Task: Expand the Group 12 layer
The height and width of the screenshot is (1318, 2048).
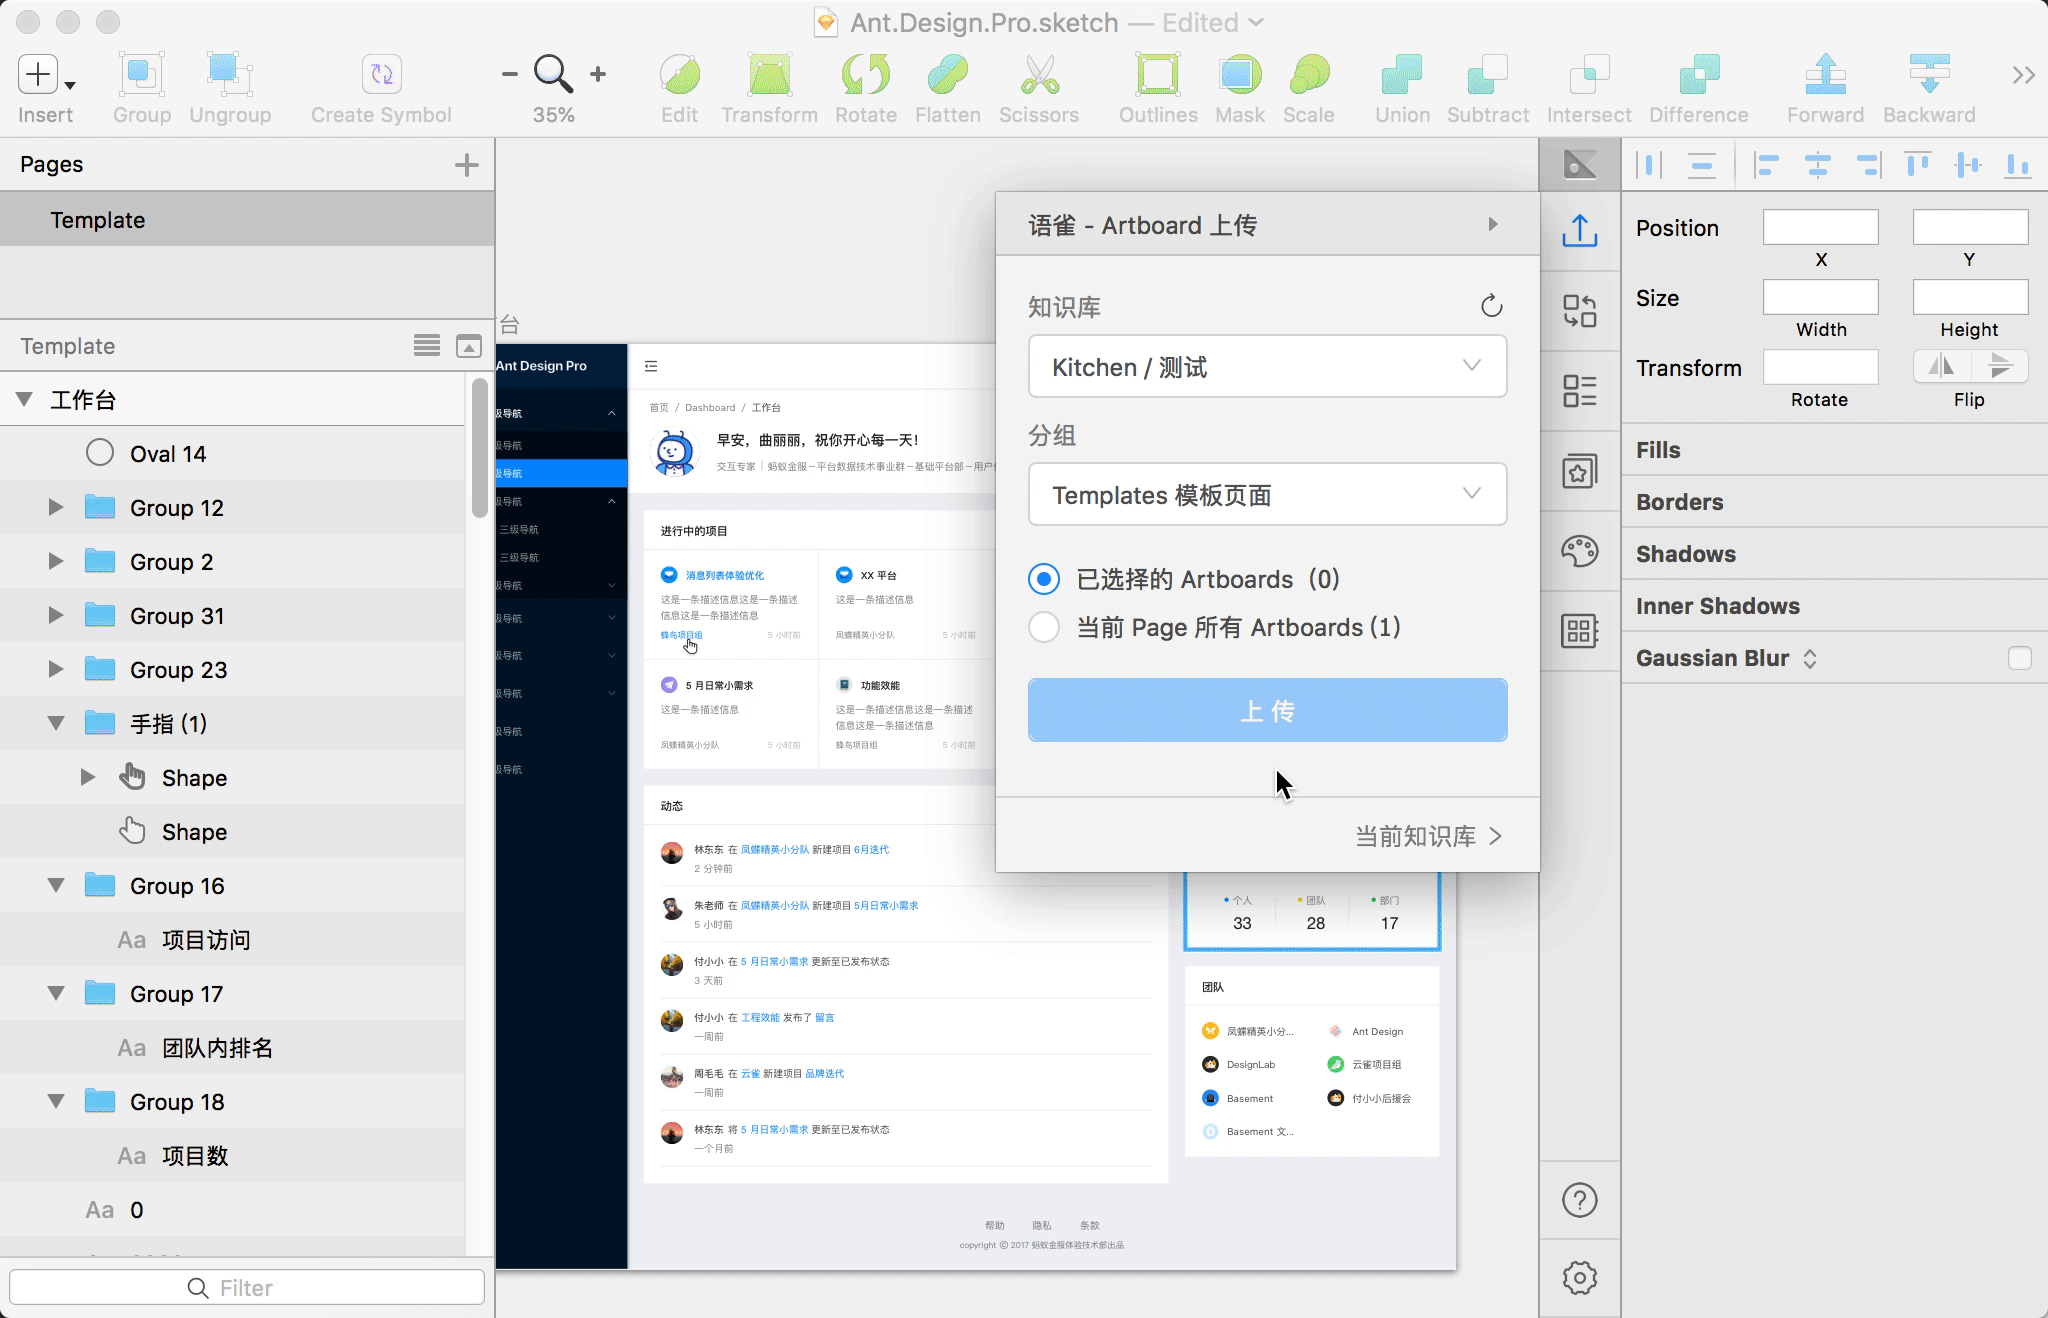Action: point(56,508)
